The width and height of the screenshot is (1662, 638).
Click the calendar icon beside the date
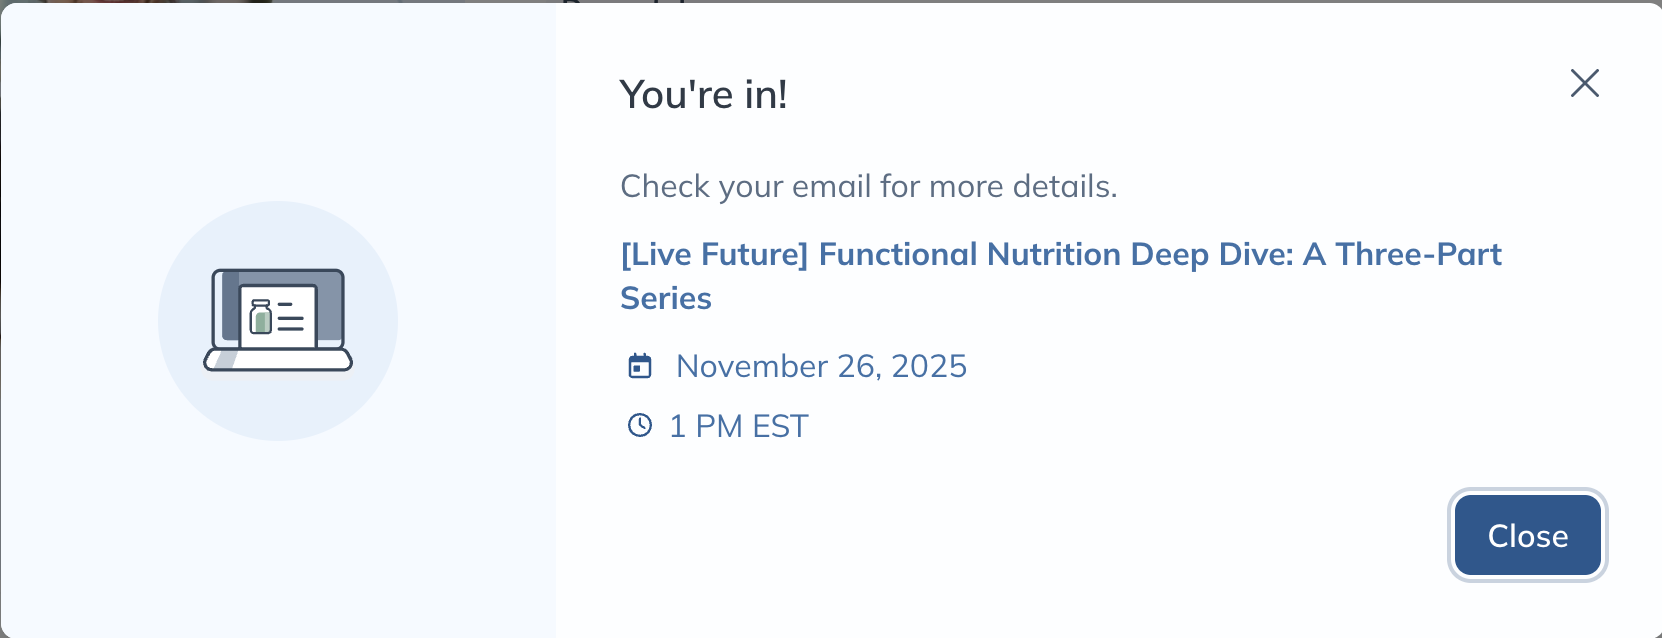coord(640,366)
